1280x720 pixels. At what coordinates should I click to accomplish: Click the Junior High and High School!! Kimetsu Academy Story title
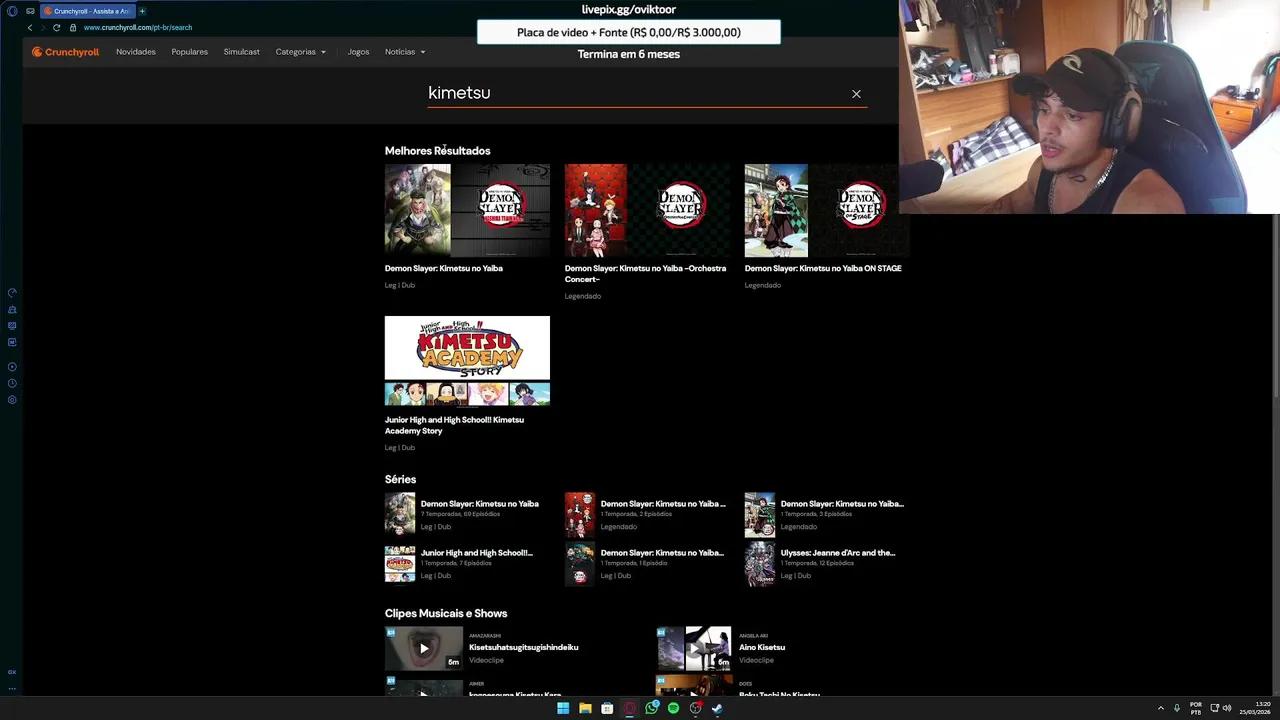click(x=454, y=425)
